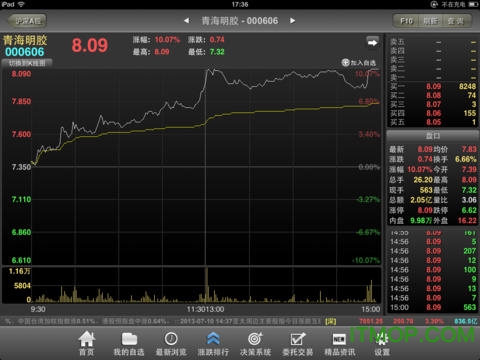Click the 跌停 6.62 value

click(x=469, y=210)
